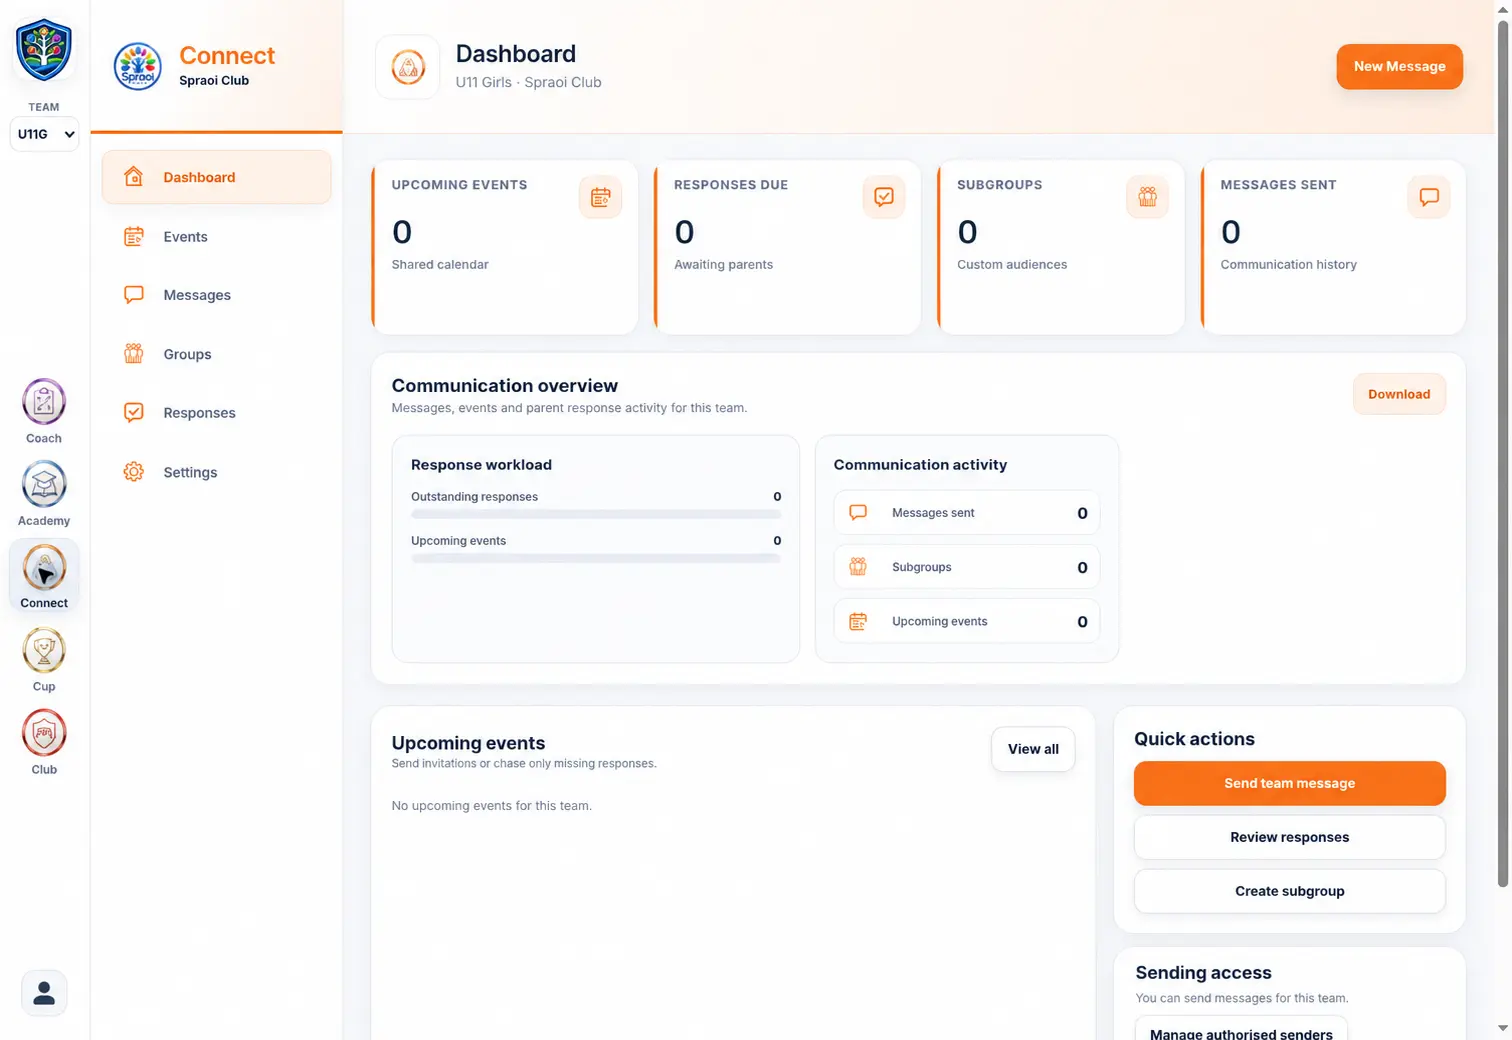Open Messages in the sidebar

[217, 295]
